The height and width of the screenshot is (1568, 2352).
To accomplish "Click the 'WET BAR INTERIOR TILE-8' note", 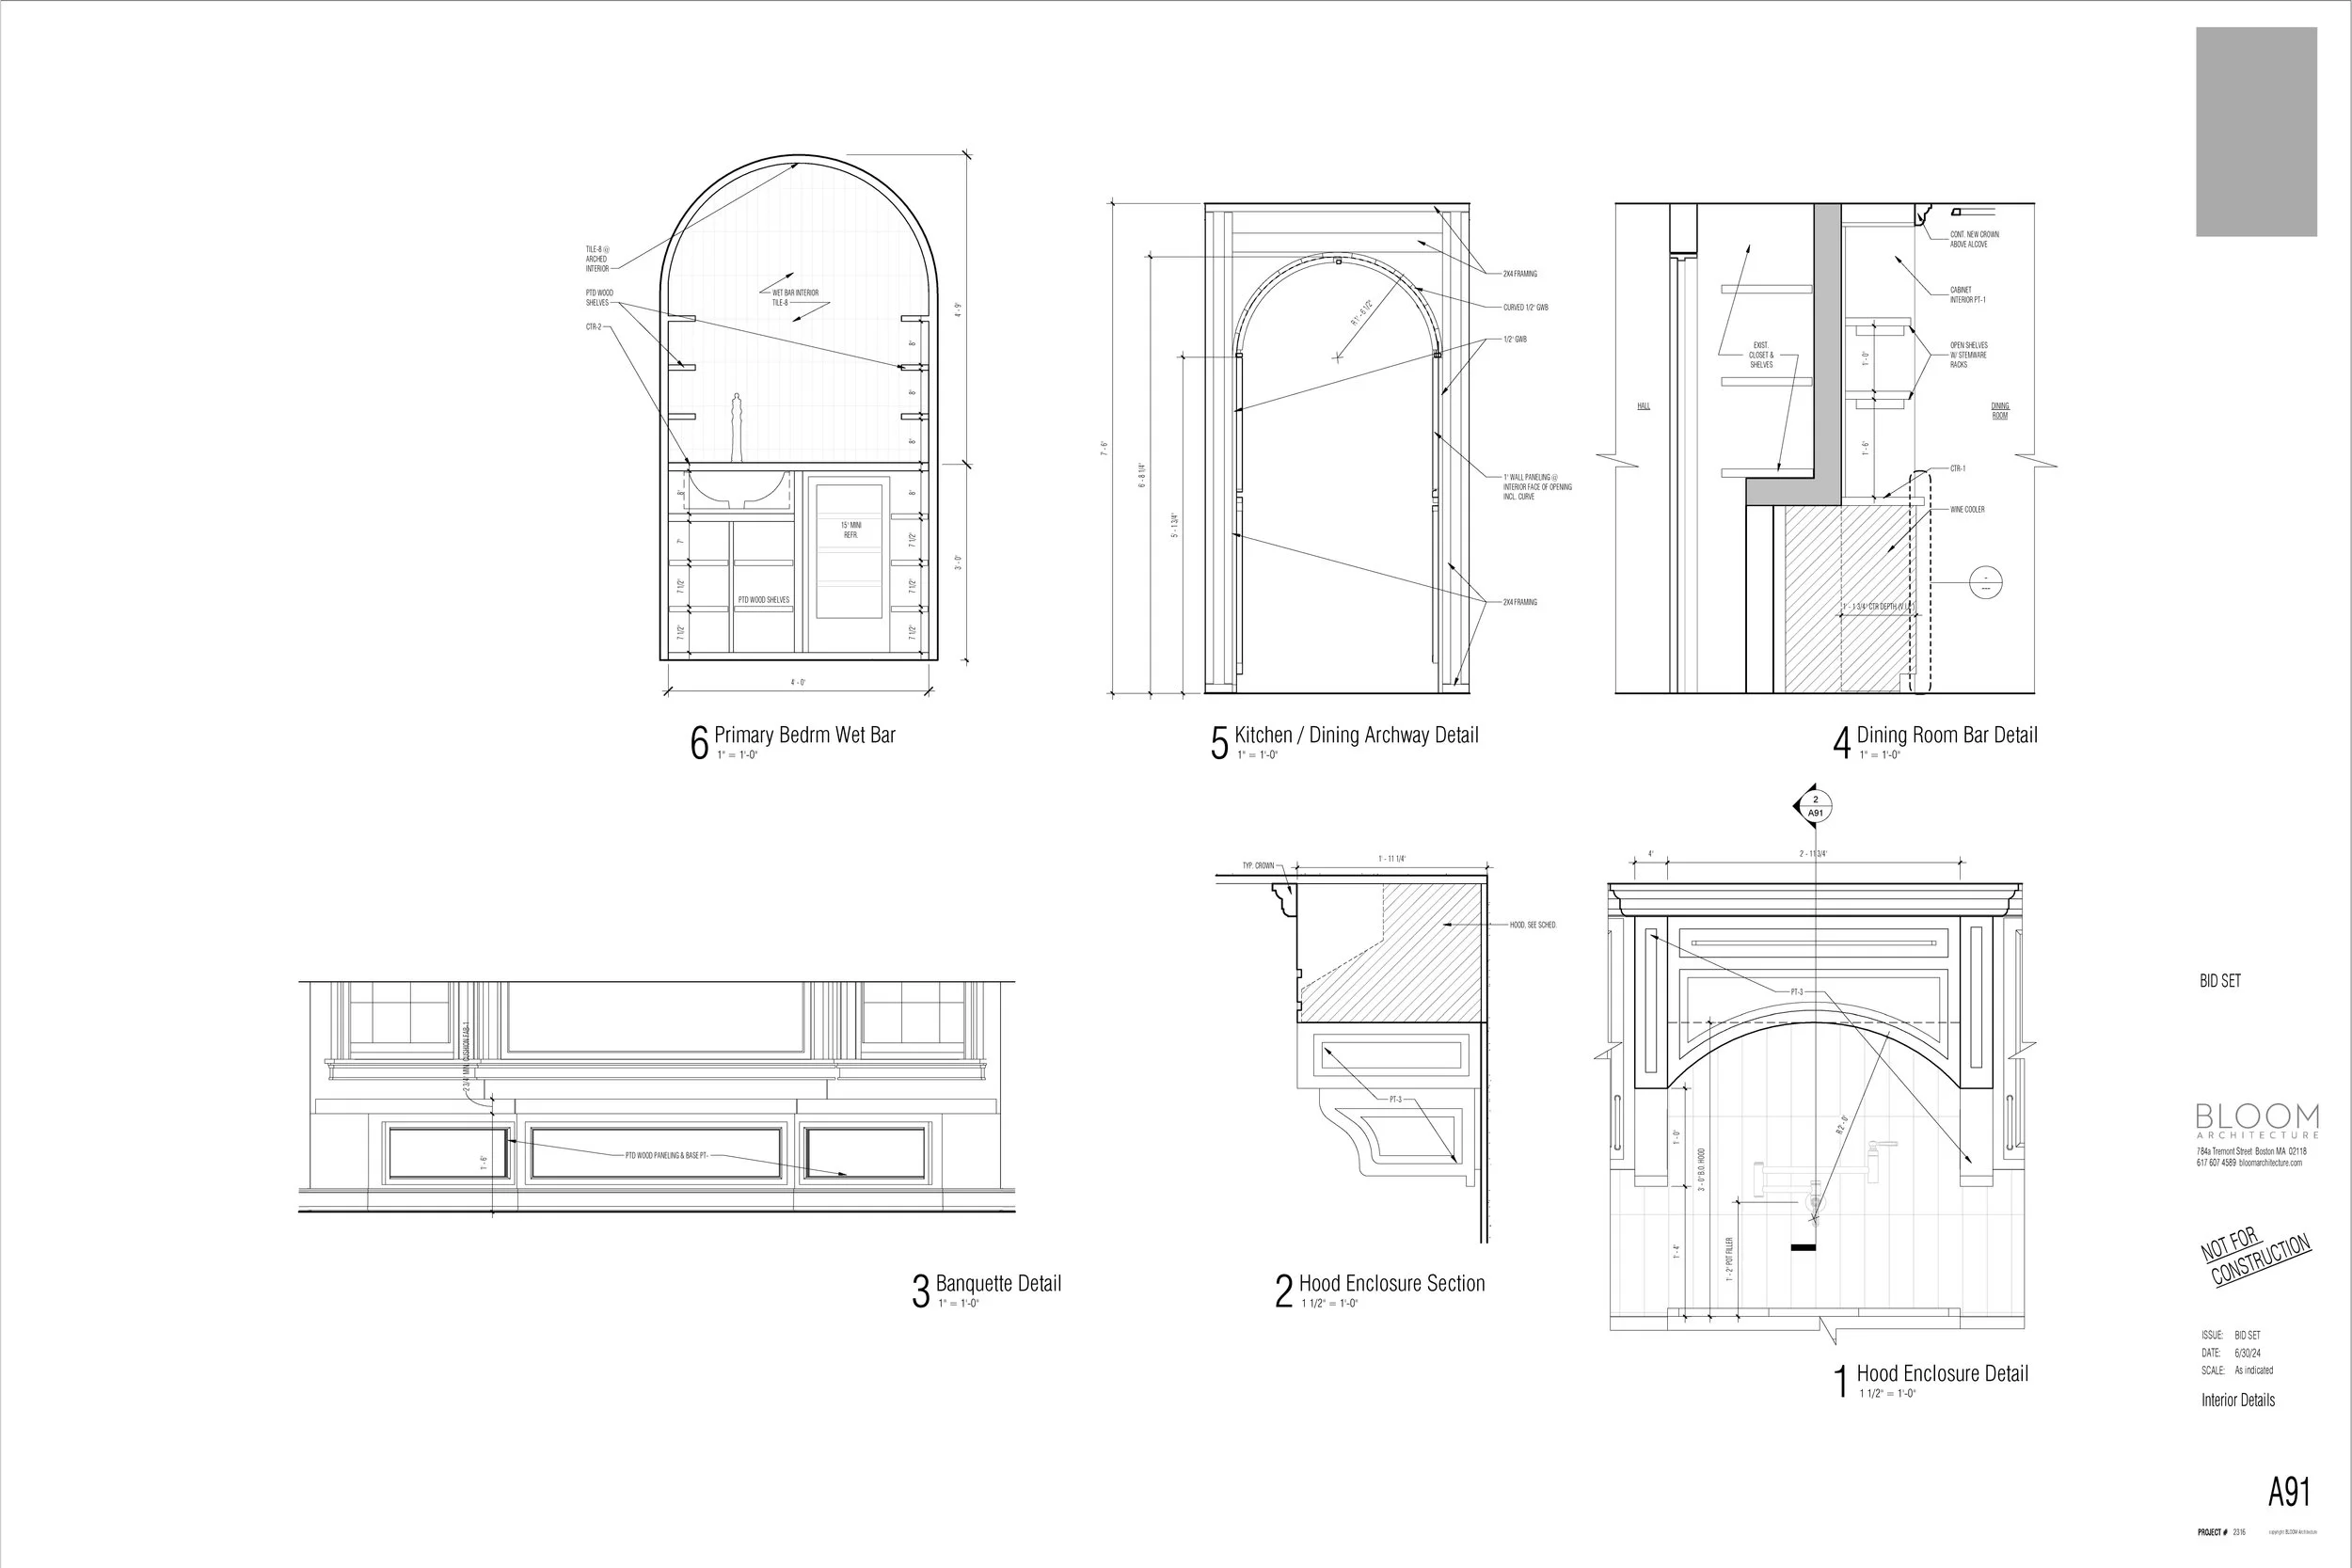I will point(795,298).
